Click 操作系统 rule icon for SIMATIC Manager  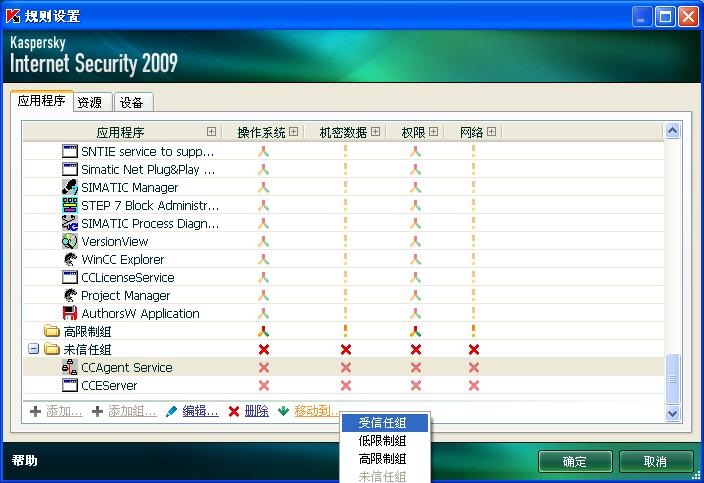[x=264, y=188]
